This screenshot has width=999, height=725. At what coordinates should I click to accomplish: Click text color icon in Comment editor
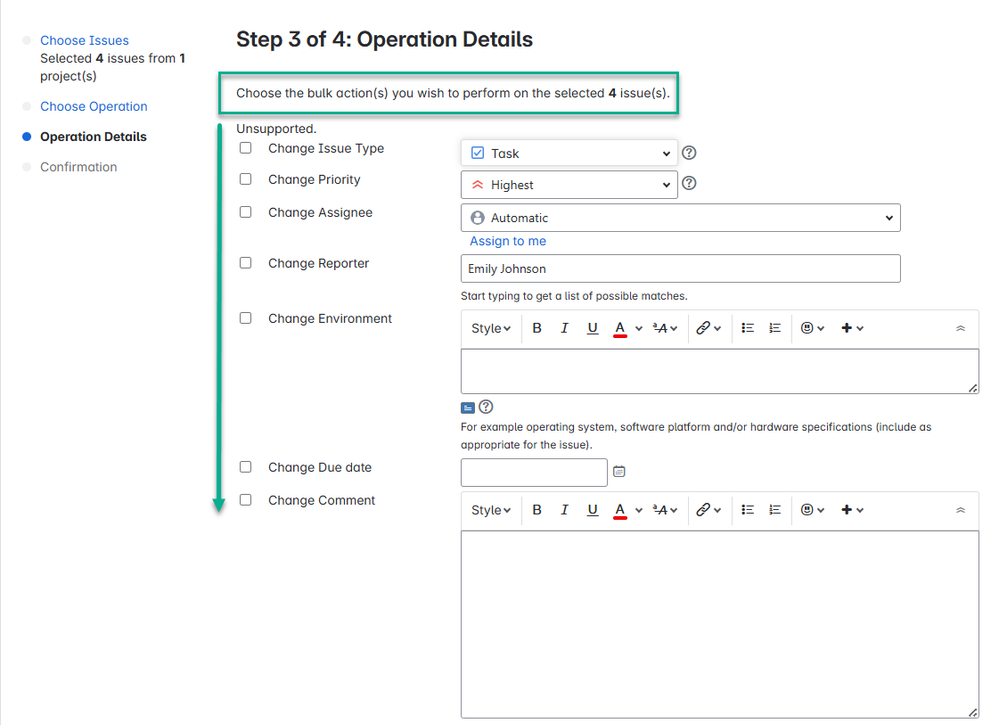point(620,510)
